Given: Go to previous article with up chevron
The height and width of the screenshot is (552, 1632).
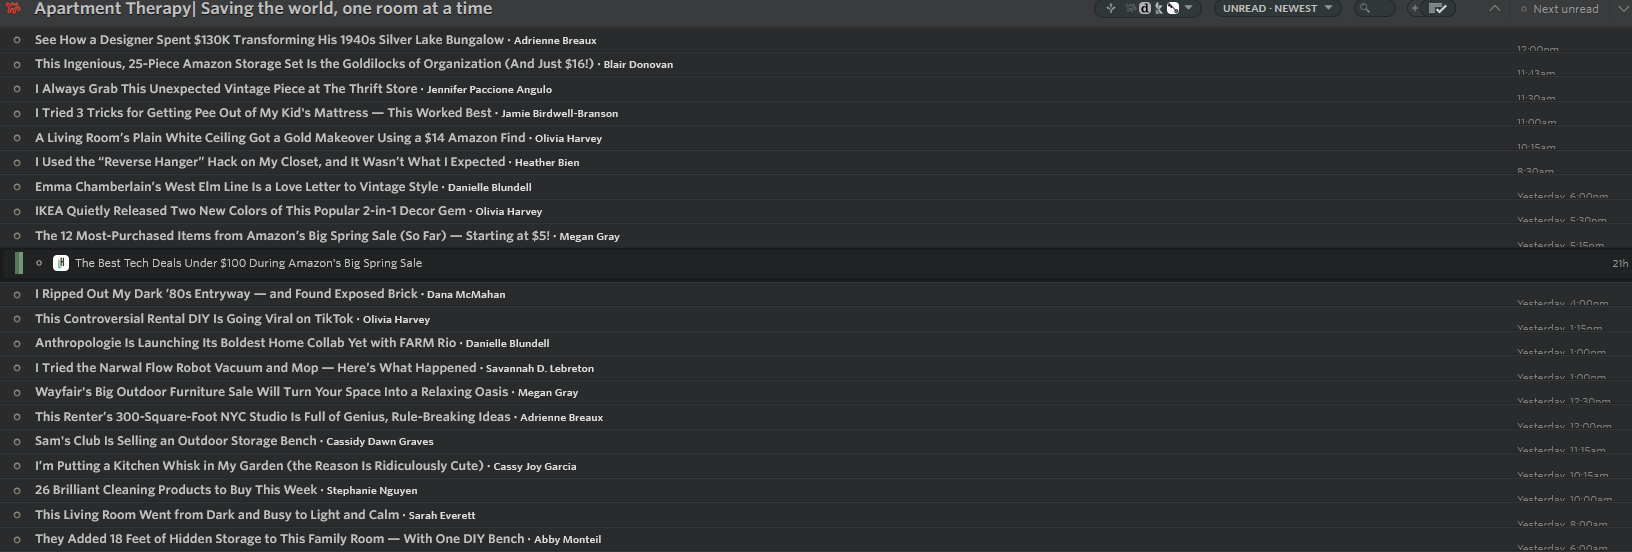Looking at the screenshot, I should tap(1494, 9).
